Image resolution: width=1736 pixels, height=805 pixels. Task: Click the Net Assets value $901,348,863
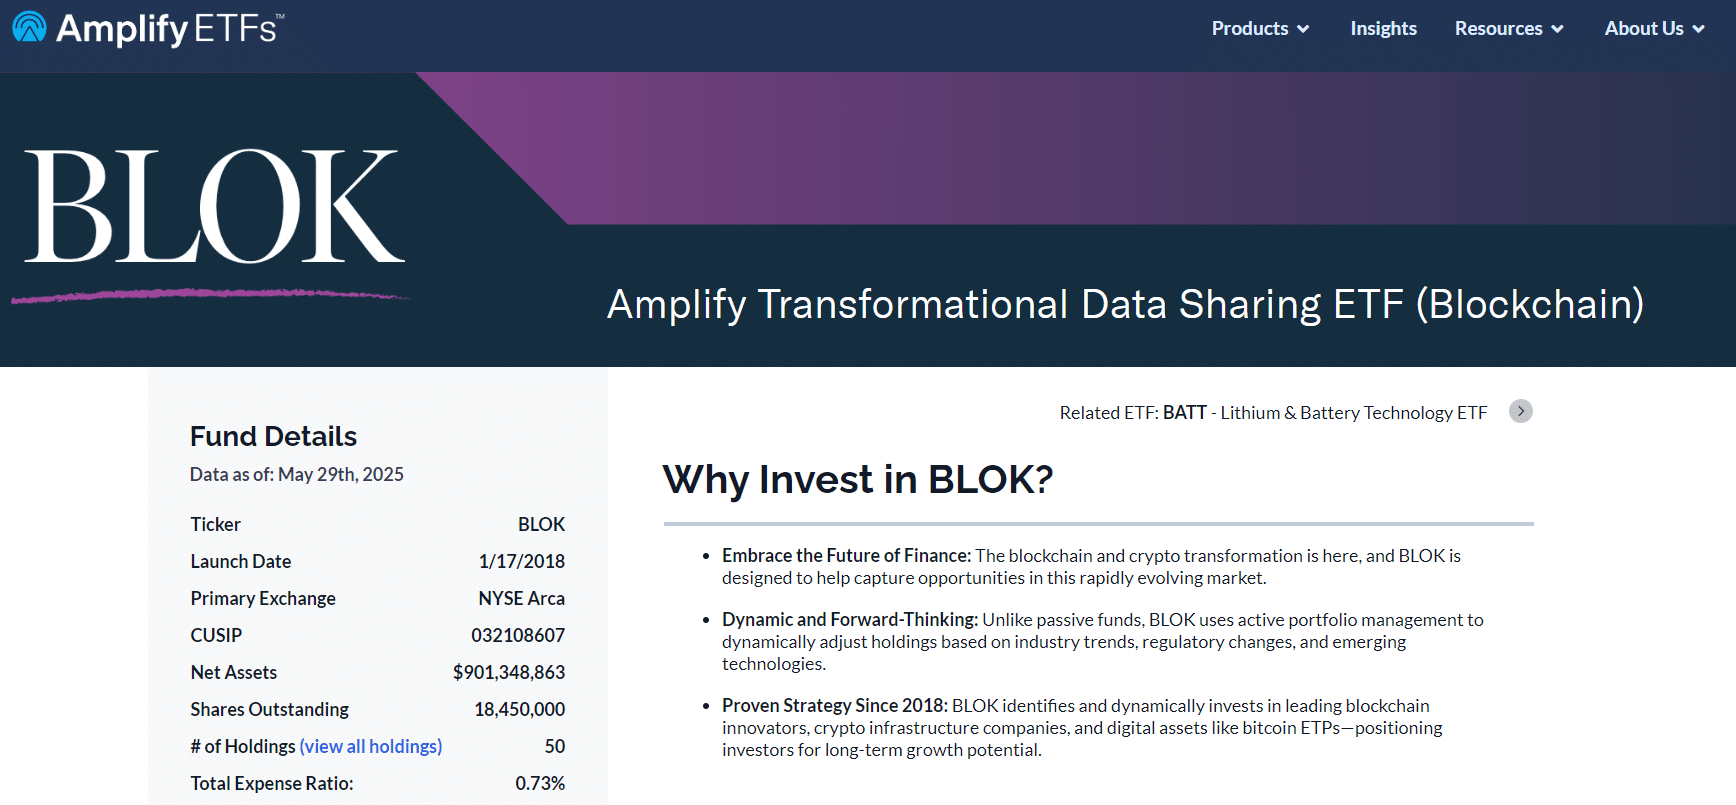(509, 672)
